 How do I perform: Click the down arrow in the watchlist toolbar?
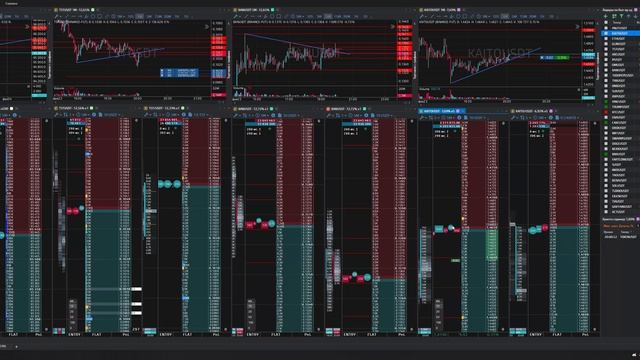click(x=636, y=16)
